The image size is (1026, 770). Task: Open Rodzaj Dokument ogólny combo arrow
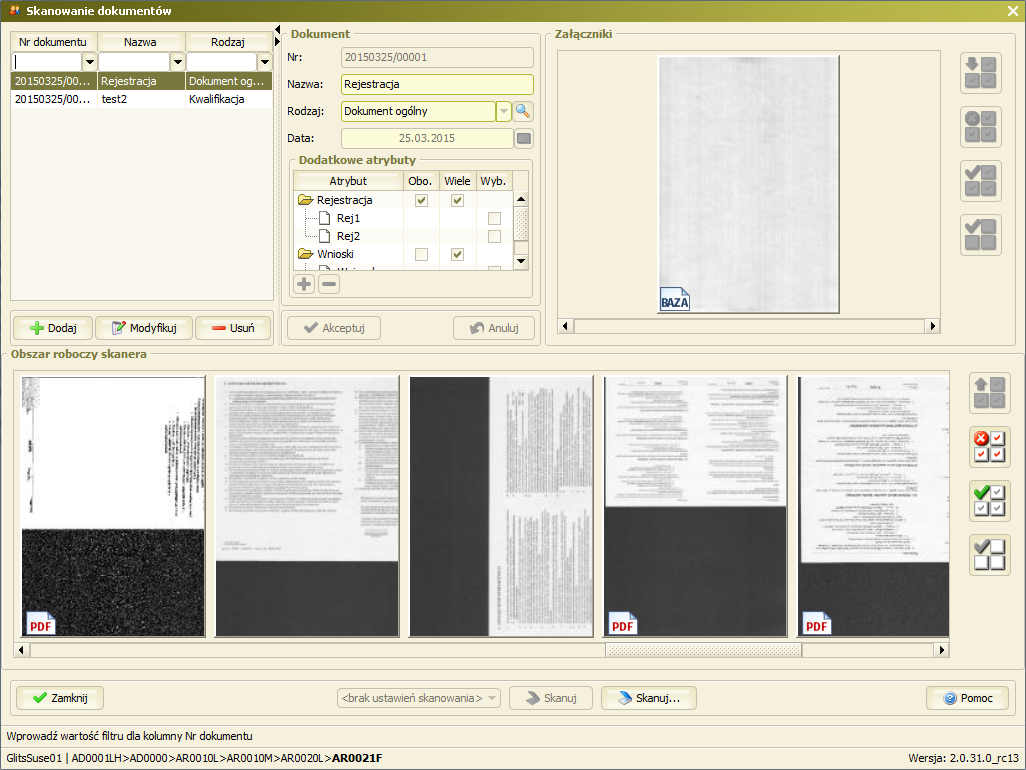pyautogui.click(x=504, y=111)
